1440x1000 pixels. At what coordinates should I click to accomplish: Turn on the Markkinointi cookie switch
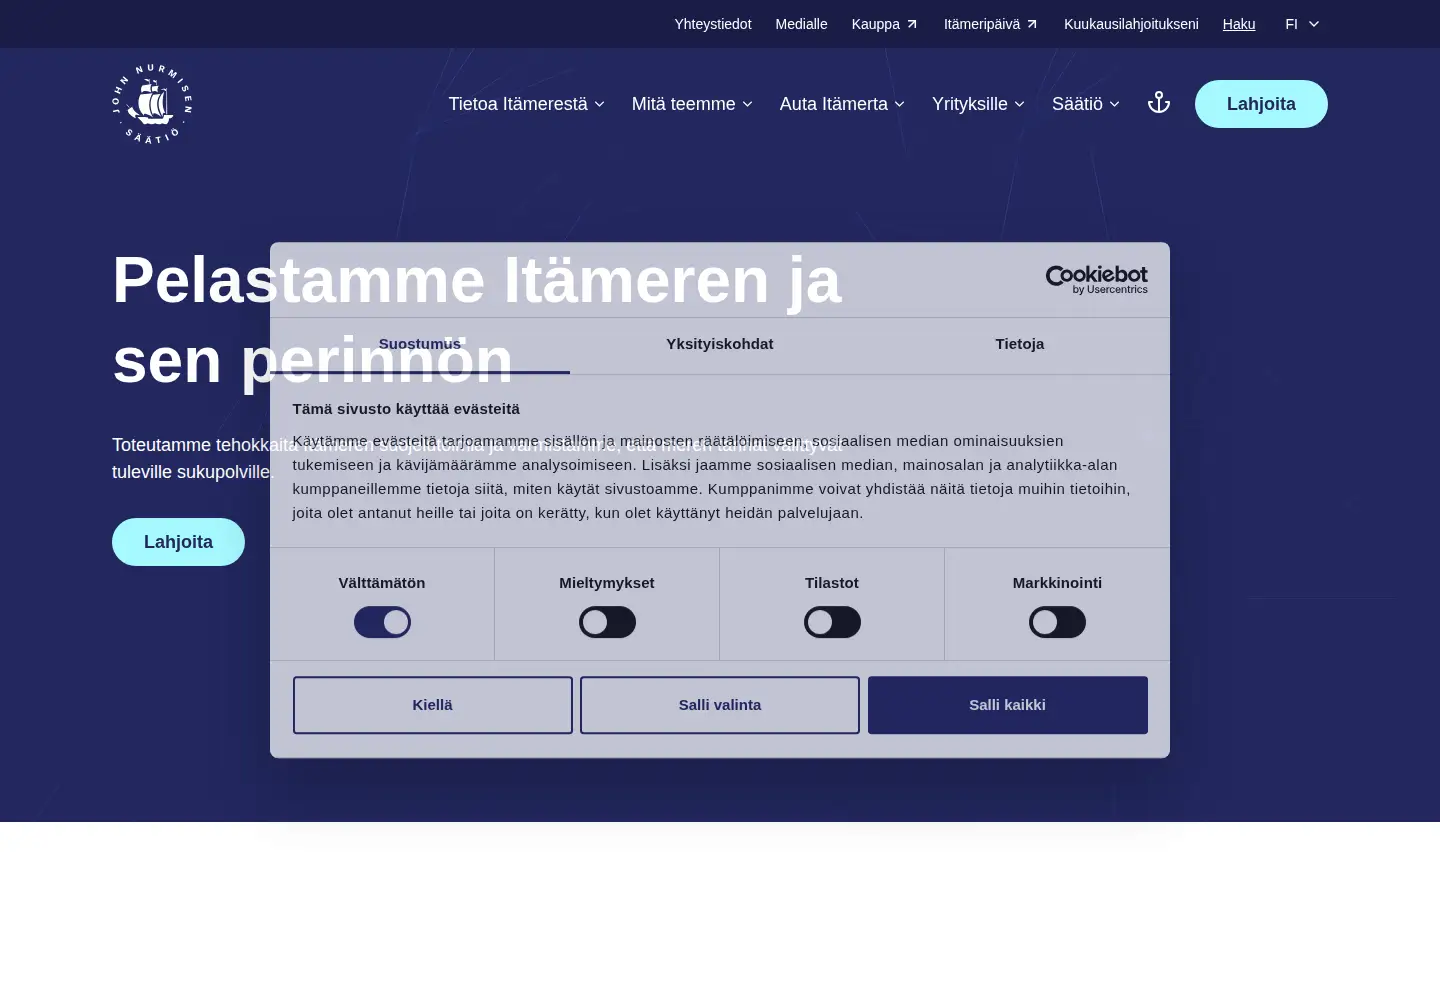click(x=1057, y=622)
